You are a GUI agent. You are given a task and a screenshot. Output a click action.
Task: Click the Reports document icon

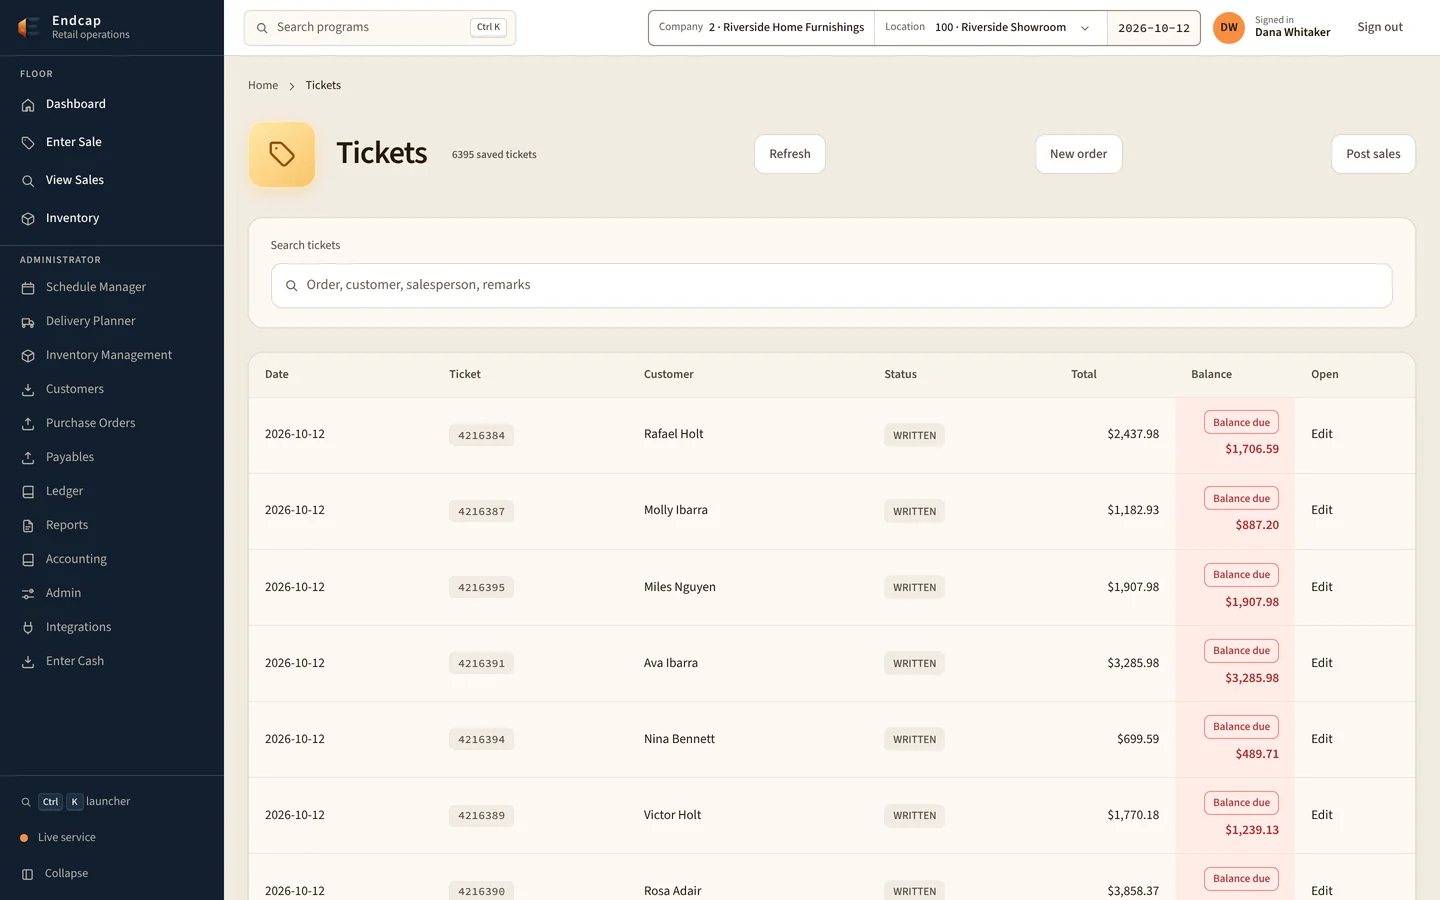(28, 526)
